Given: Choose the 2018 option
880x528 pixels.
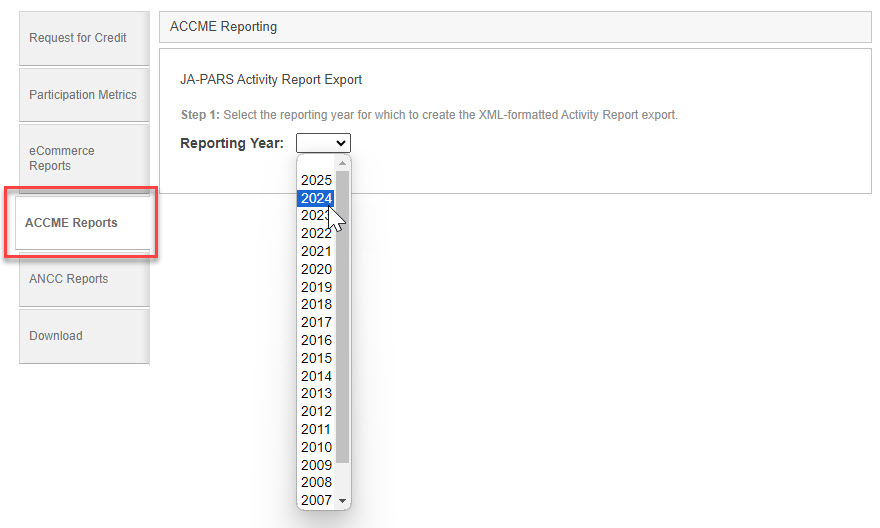Looking at the screenshot, I should tap(316, 304).
